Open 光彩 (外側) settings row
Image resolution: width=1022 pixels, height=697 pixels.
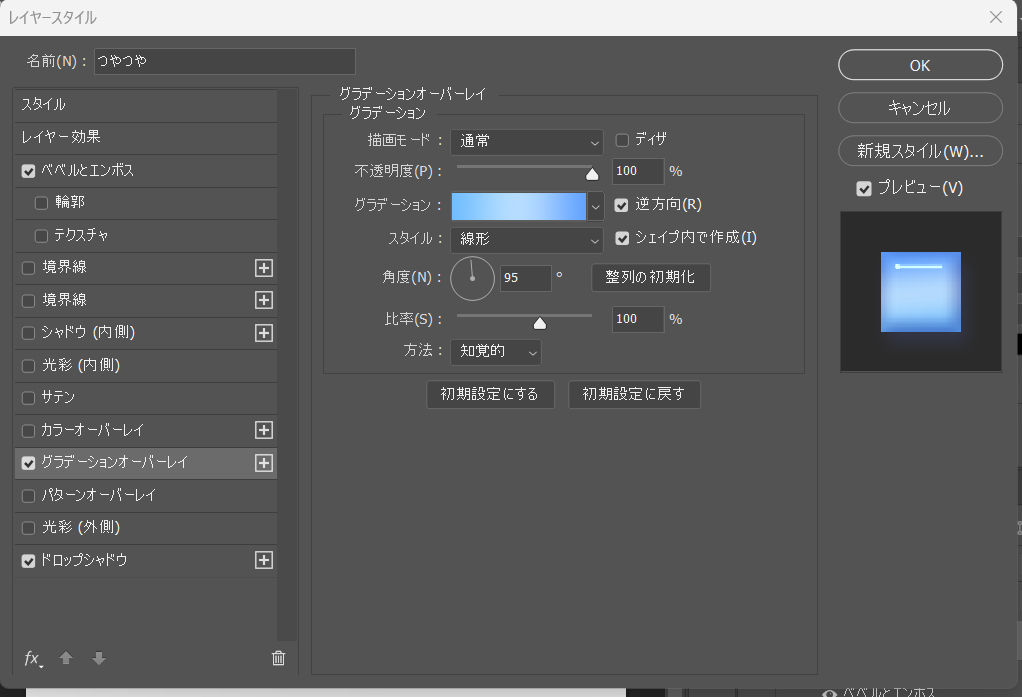146,527
